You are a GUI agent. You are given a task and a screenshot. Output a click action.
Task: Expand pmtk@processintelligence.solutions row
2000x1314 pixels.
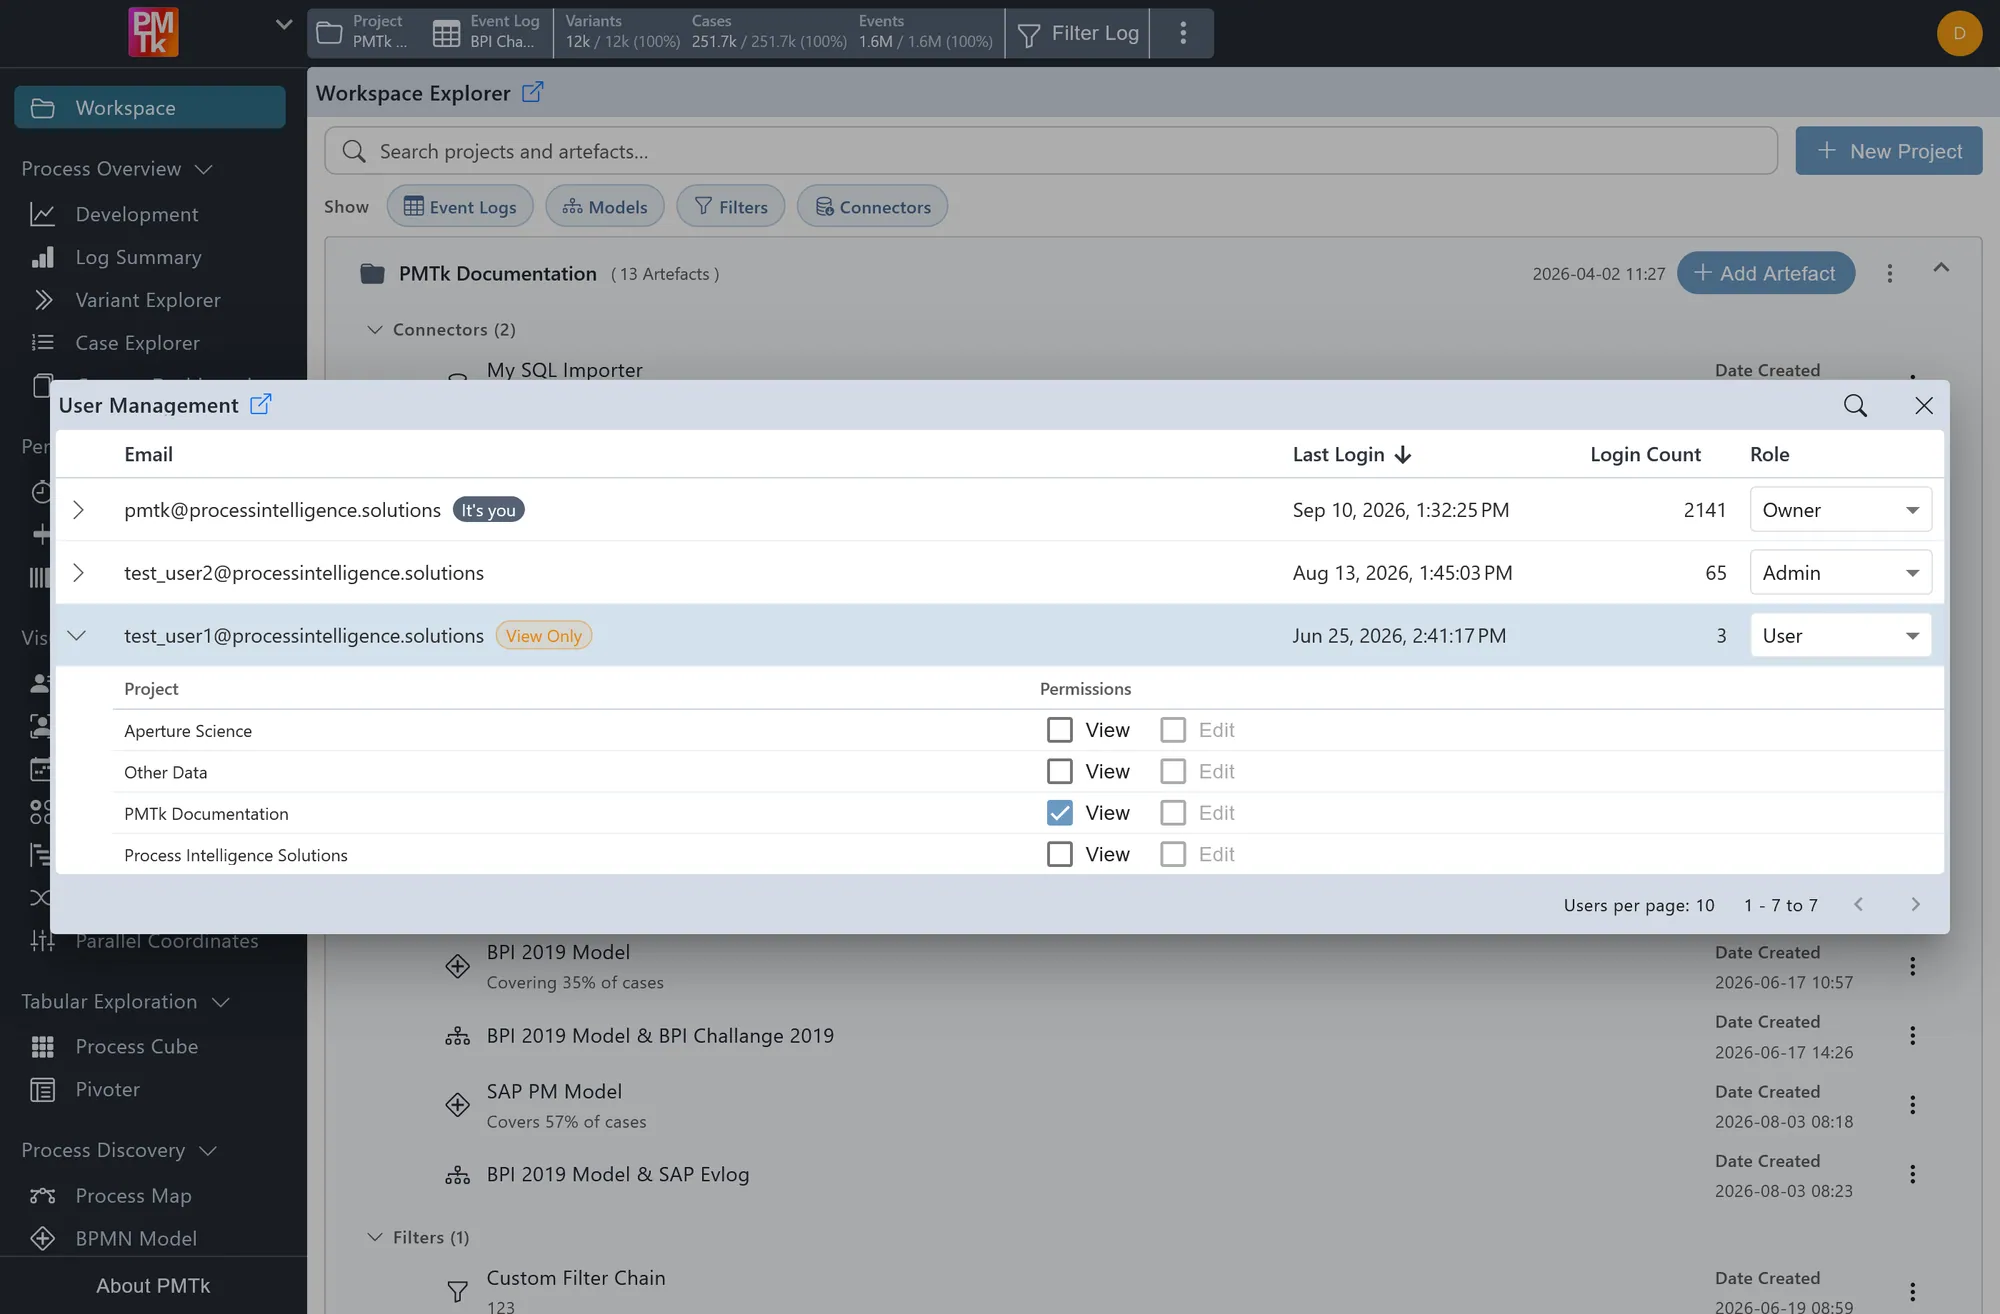[x=77, y=510]
